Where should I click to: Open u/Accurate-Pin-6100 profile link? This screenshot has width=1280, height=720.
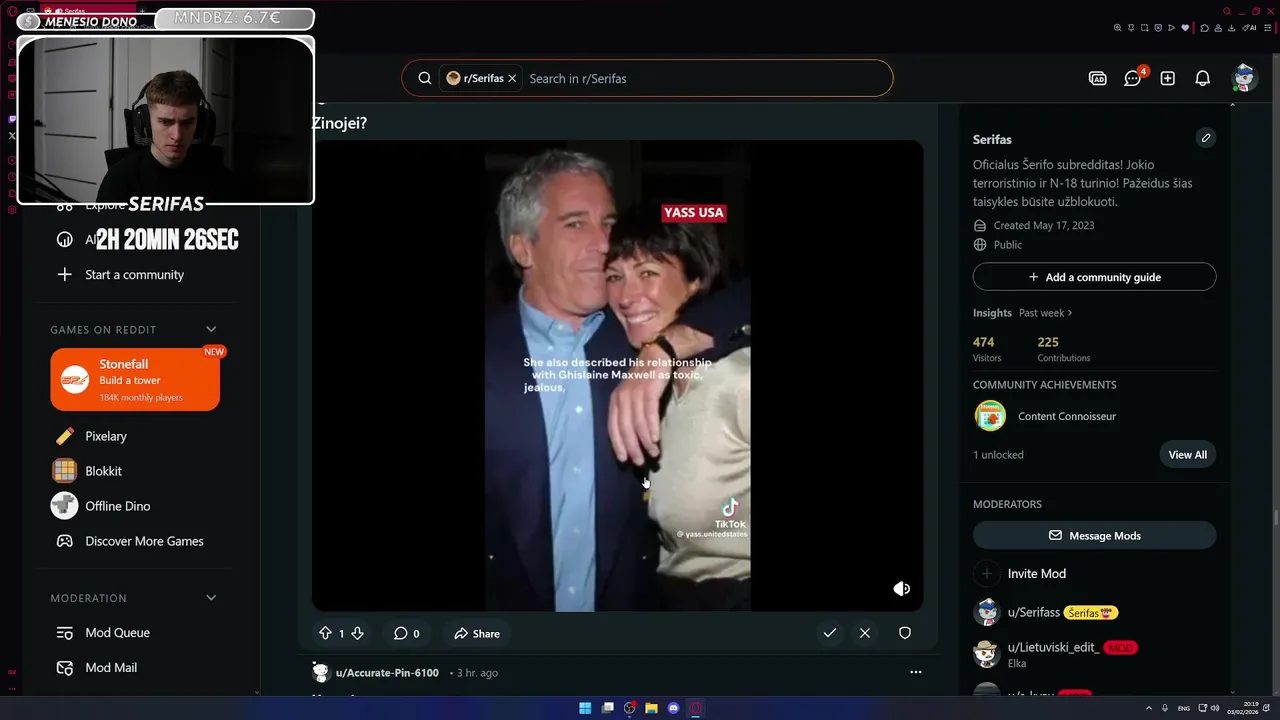387,673
